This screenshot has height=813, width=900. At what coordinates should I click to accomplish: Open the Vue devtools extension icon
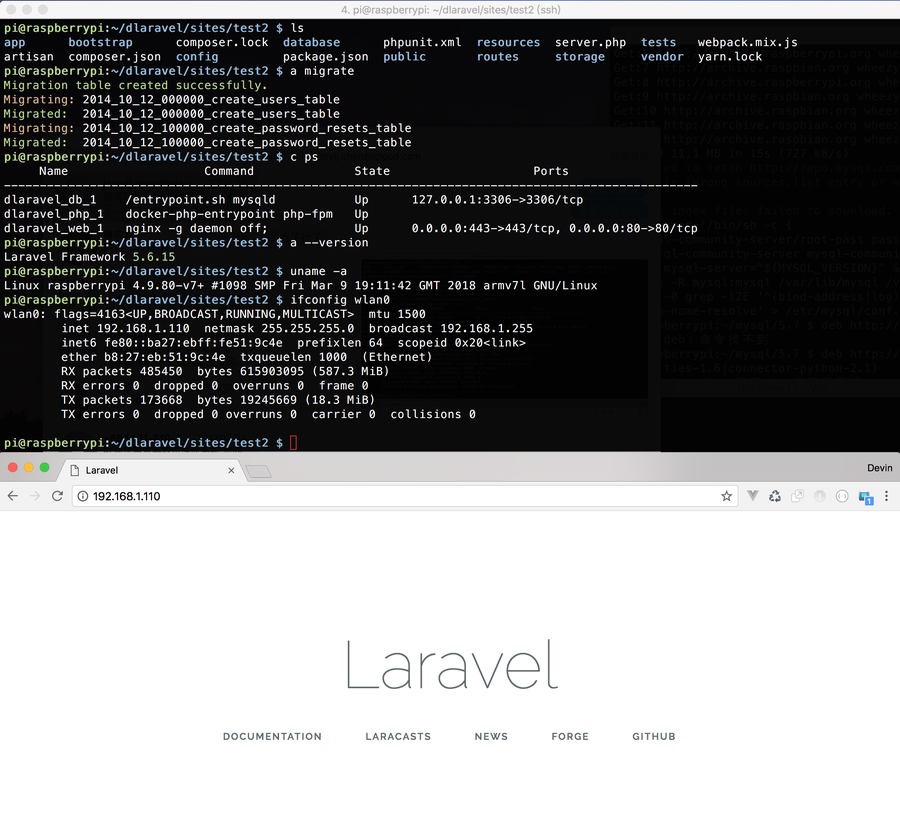[x=752, y=496]
